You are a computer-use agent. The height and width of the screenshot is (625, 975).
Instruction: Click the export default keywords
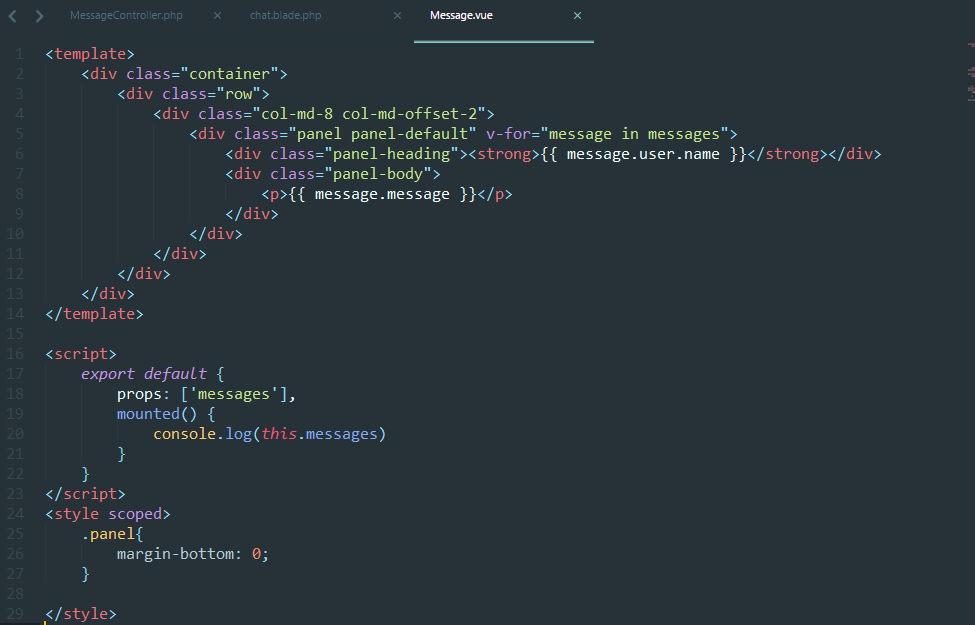[144, 374]
